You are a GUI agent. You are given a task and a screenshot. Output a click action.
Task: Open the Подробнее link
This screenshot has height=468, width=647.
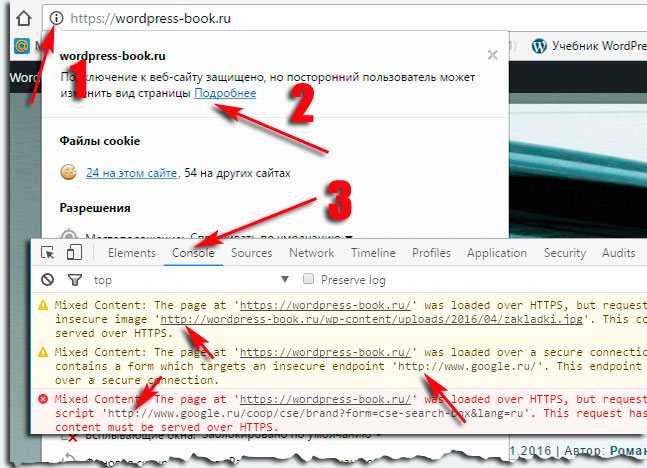(x=225, y=93)
